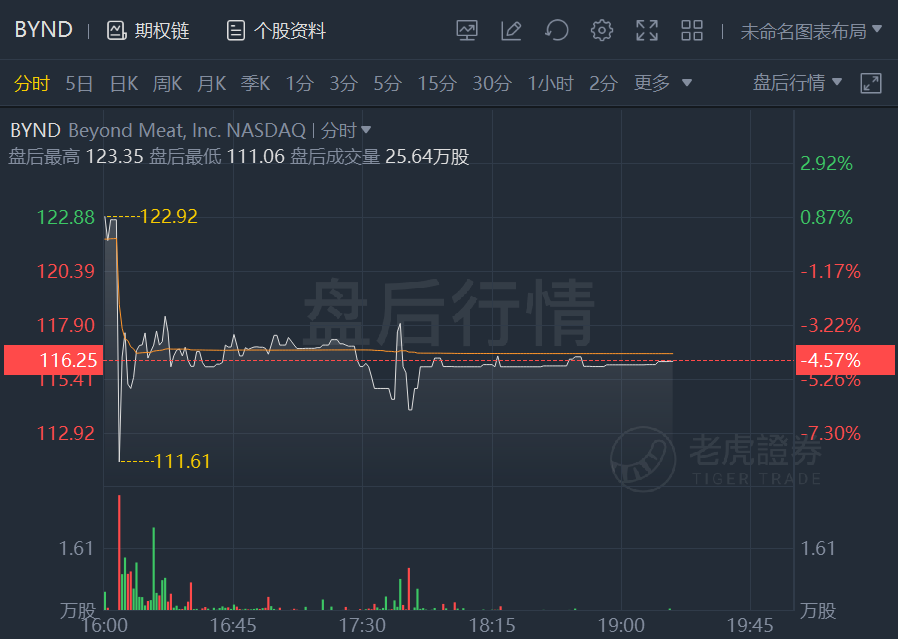
Task: Switch to the 季K quarterly tab
Action: pyautogui.click(x=255, y=84)
